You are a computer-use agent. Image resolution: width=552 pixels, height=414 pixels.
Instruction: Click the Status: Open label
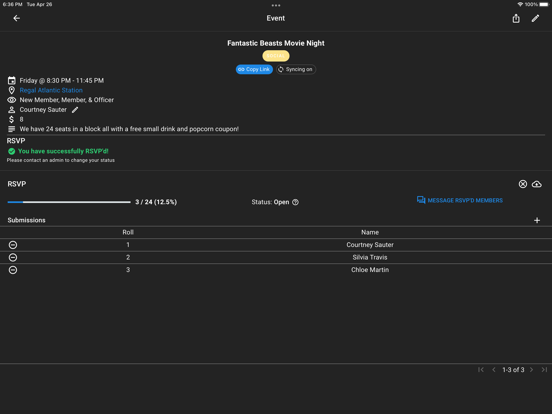270,202
